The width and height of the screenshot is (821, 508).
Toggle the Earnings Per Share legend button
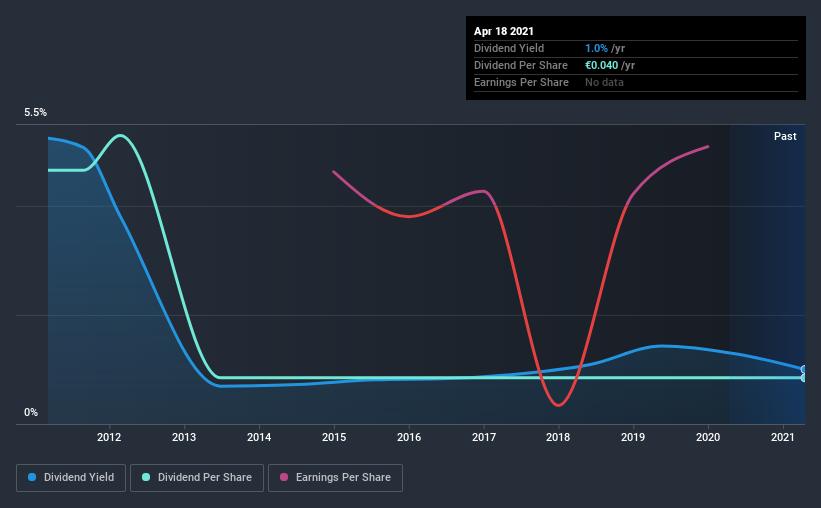(335, 478)
